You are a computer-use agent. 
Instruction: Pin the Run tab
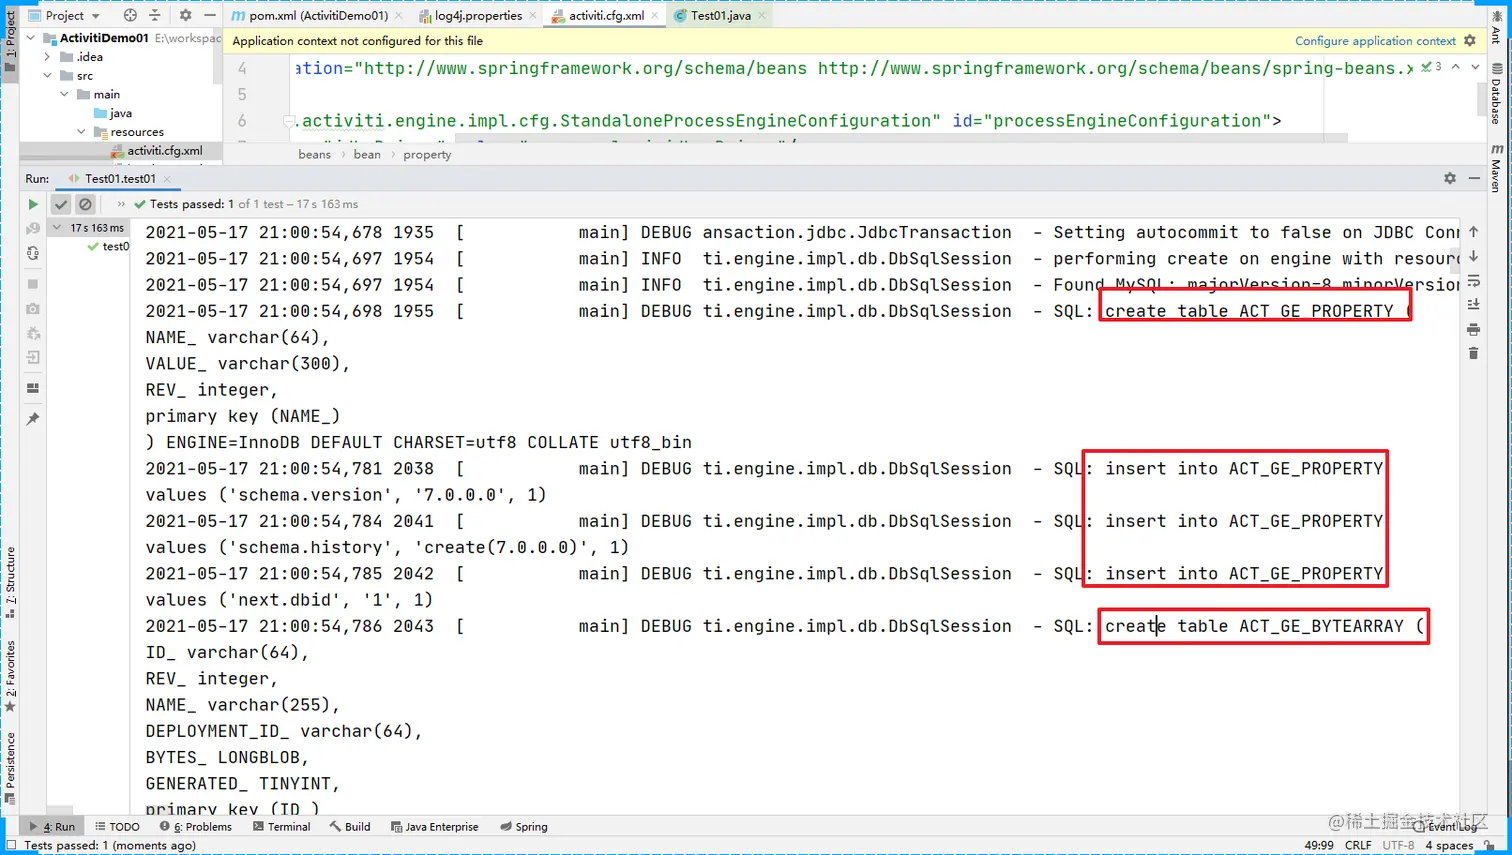33,419
